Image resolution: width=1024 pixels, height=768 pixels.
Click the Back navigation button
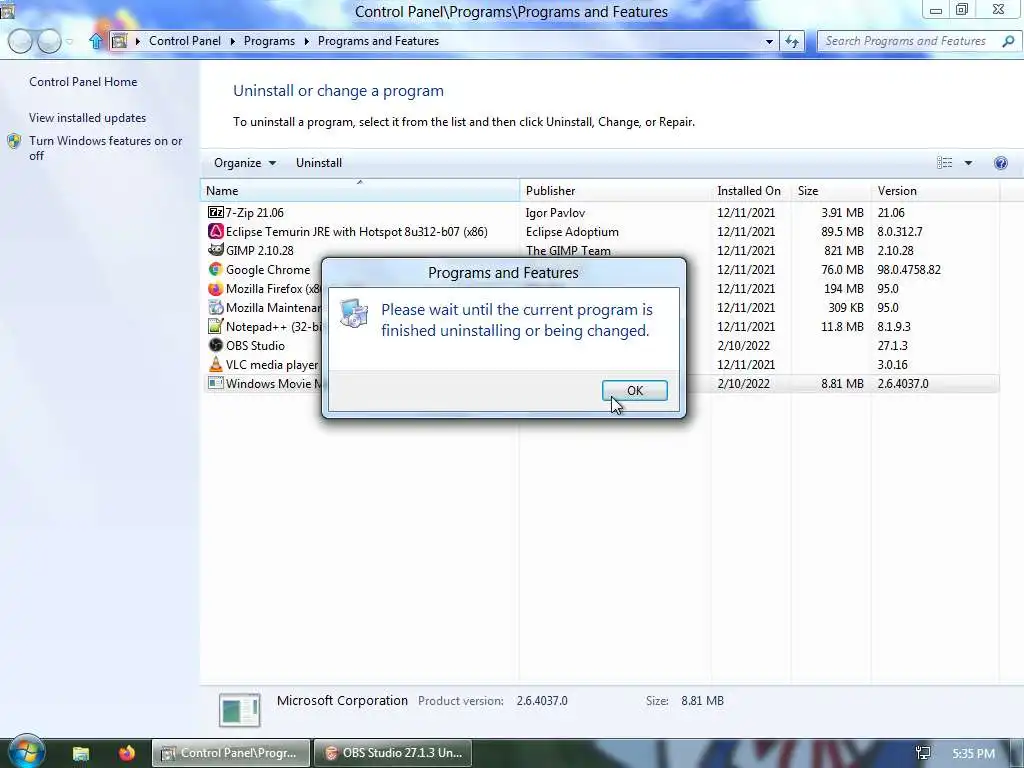(20, 41)
